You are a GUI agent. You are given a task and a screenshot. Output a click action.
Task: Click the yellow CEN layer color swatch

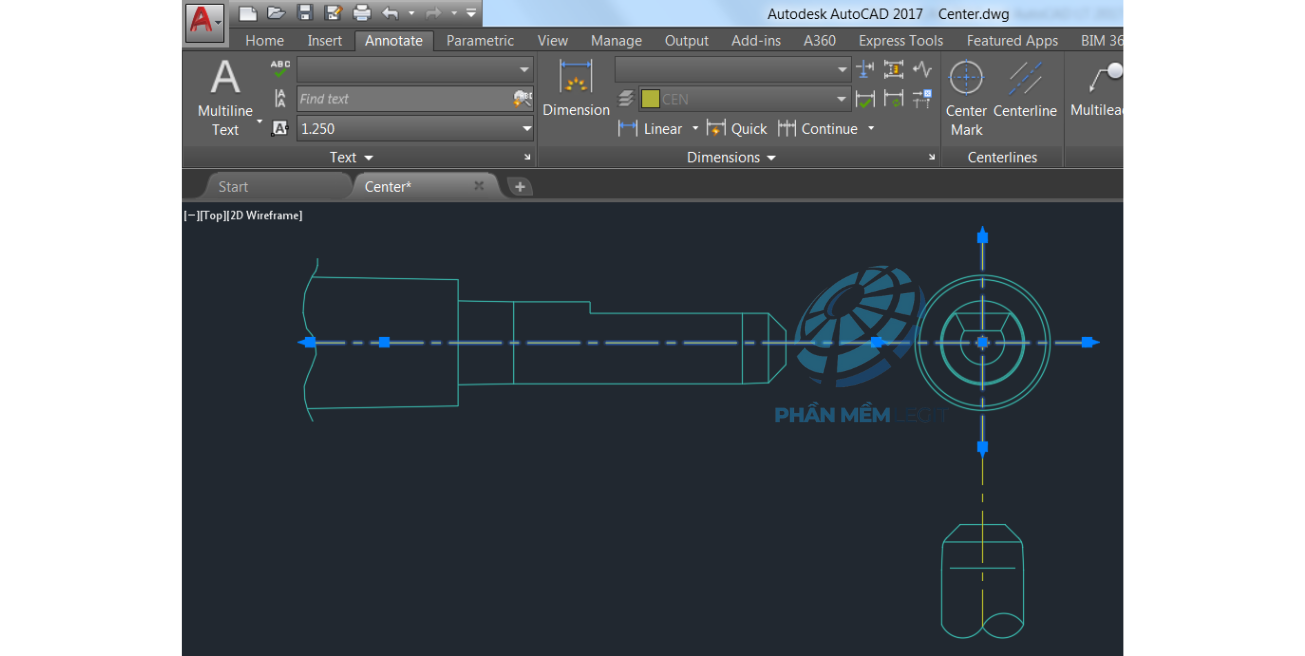click(650, 99)
